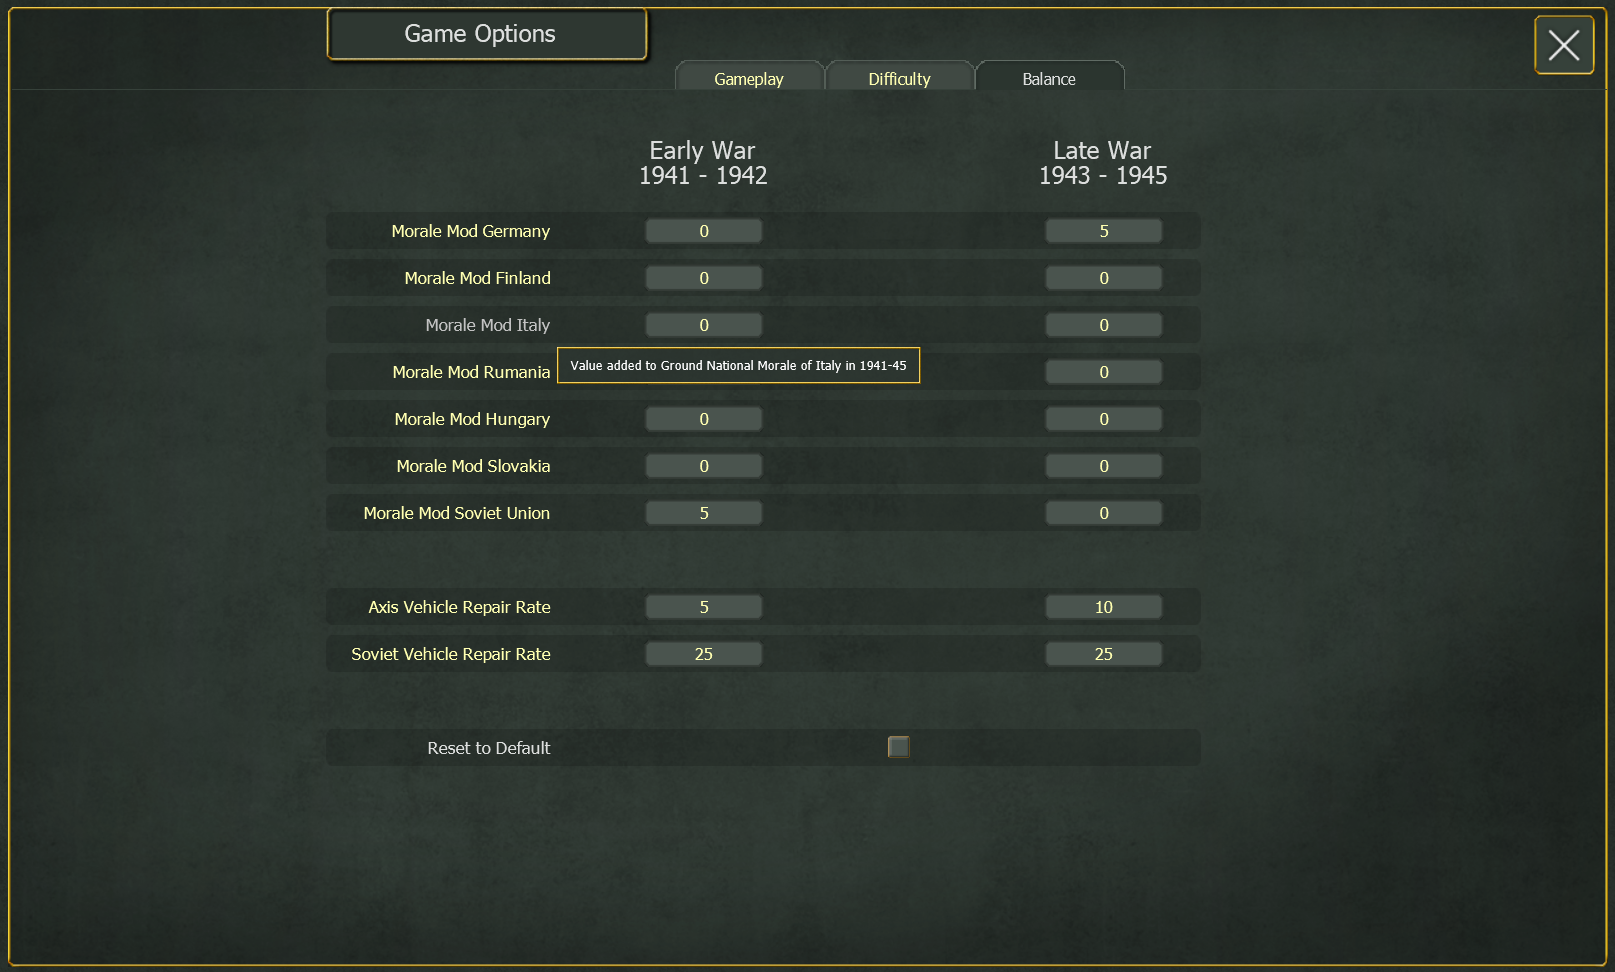Close the Game Options window
This screenshot has width=1615, height=972.
1563,45
